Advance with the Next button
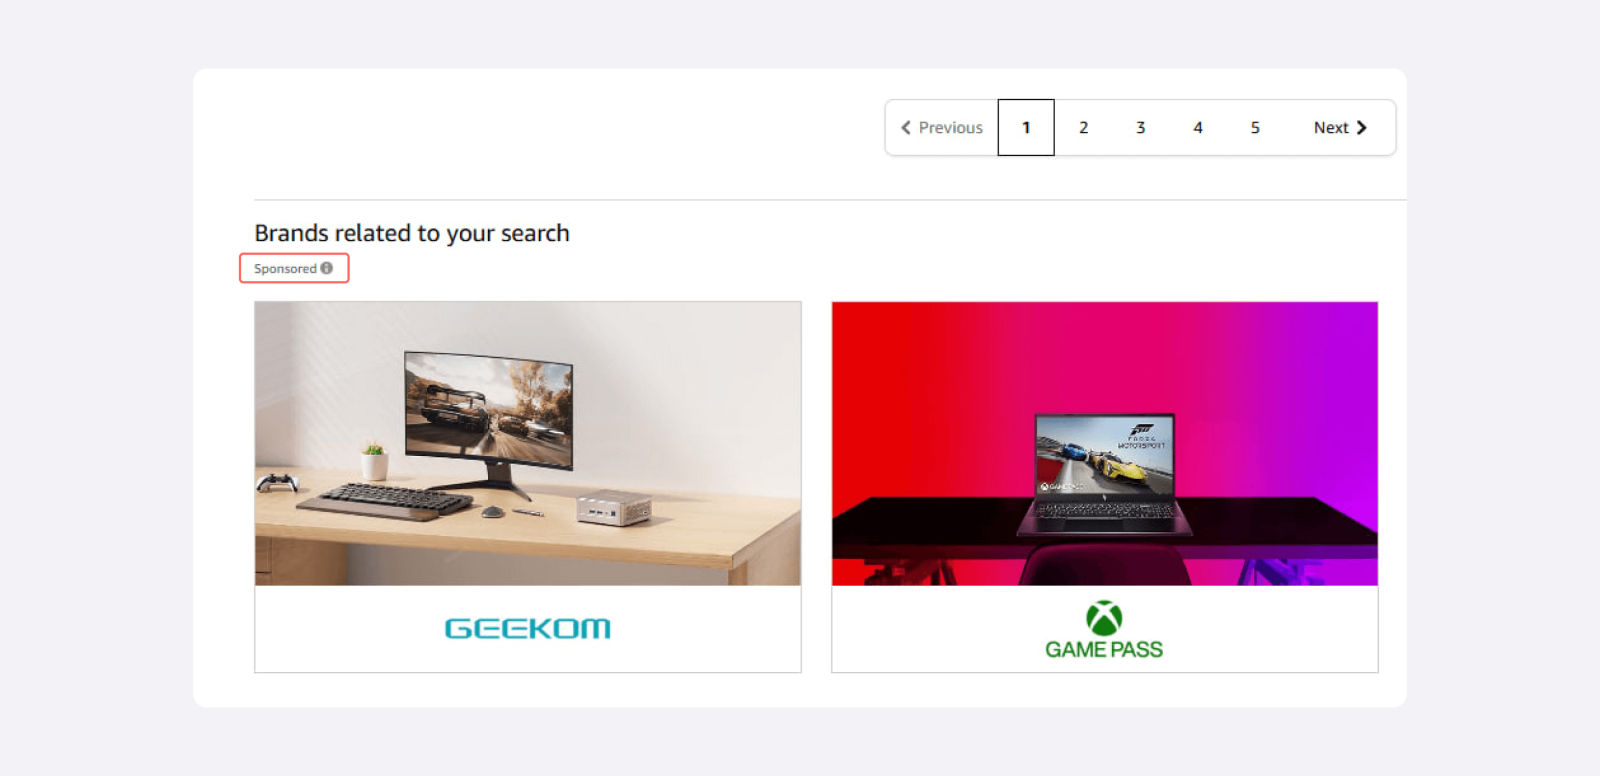1600x776 pixels. 1340,127
